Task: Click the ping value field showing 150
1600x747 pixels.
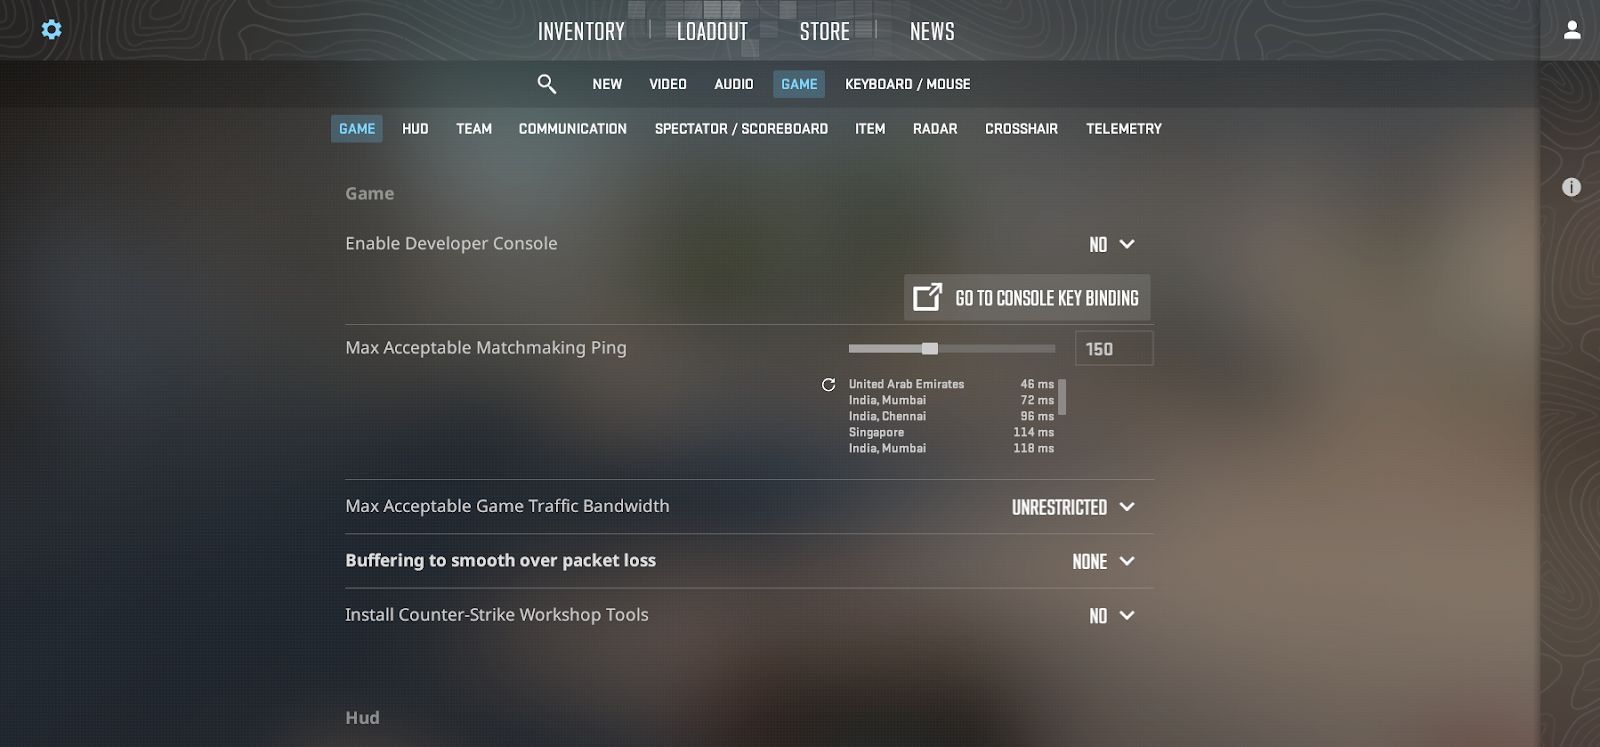Action: tap(1114, 349)
